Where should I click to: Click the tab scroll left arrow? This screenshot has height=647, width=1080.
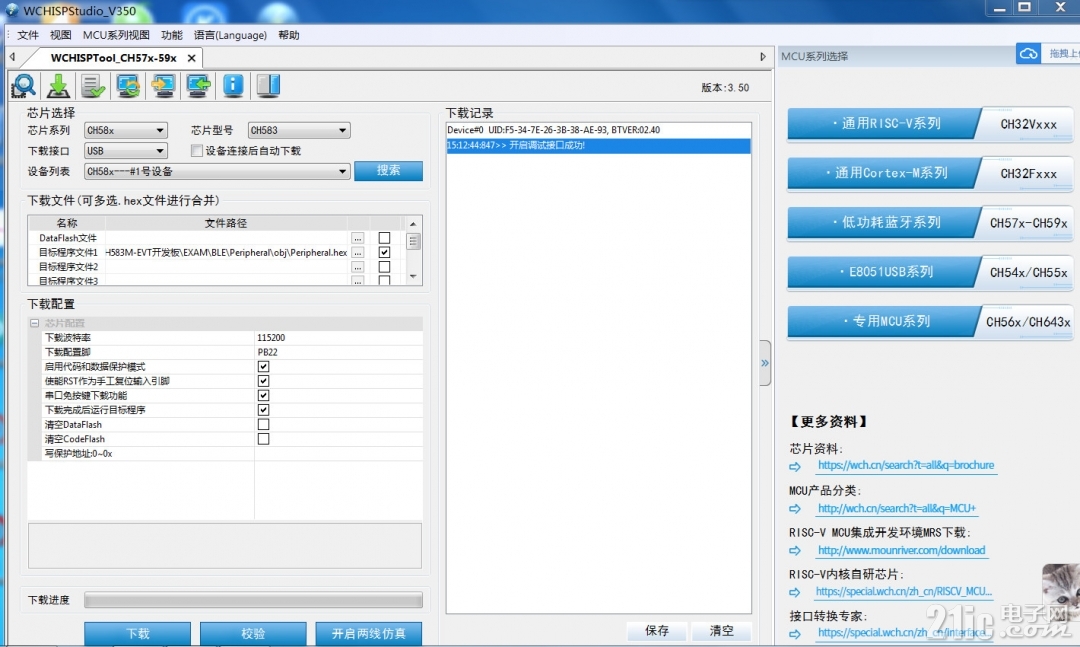12,57
